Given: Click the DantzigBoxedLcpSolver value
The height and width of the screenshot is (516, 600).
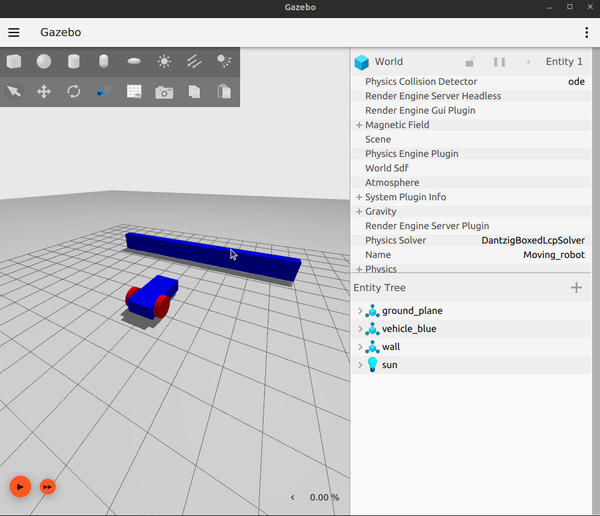Looking at the screenshot, I should click(533, 240).
